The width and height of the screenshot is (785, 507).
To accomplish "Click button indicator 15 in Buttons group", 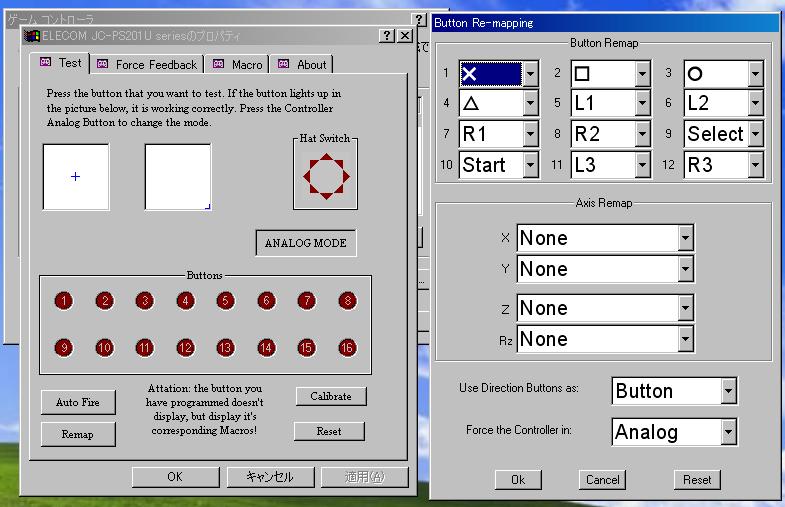I will tap(306, 347).
